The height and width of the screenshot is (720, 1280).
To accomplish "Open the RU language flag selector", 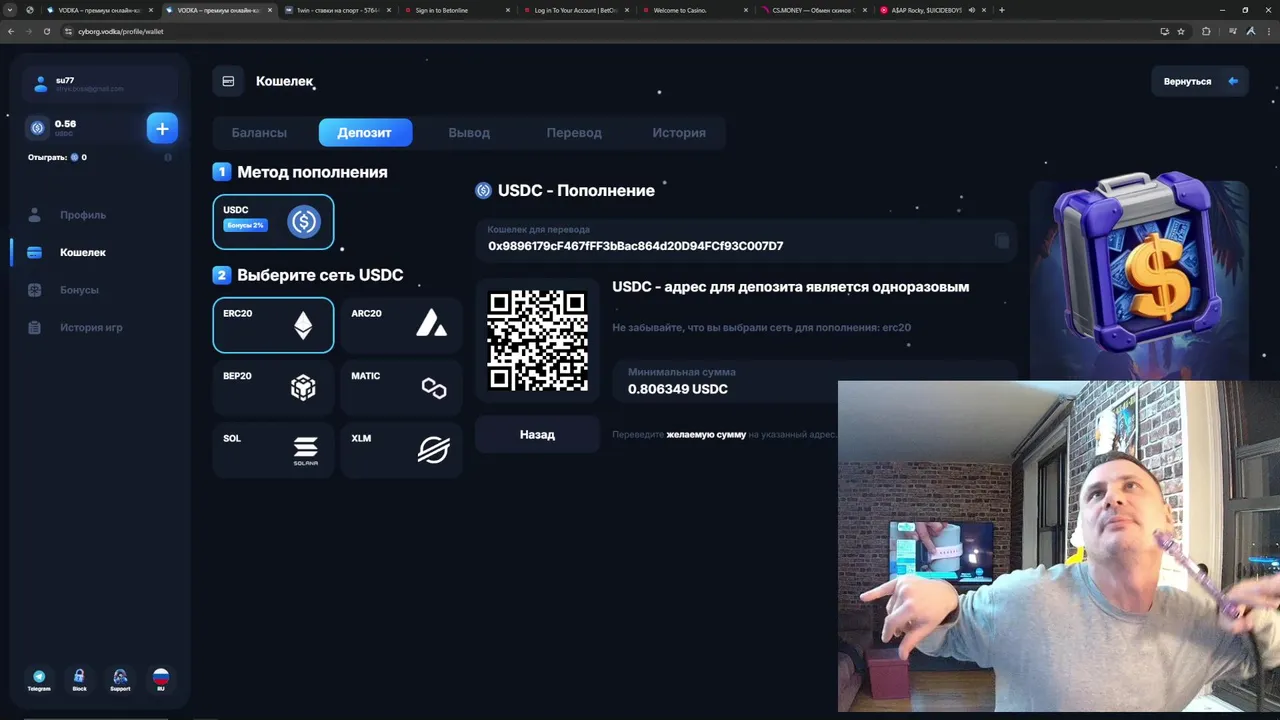I will coord(160,680).
